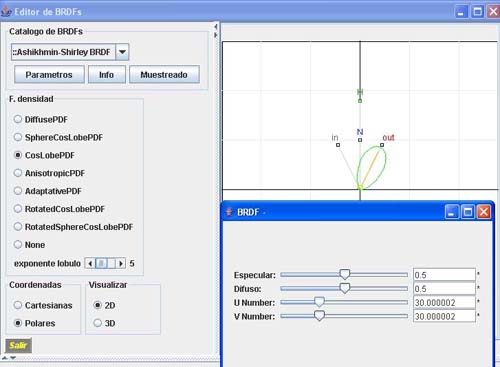Select the 'out' direction handle in plot
This screenshot has width=500, height=367.
(382, 145)
